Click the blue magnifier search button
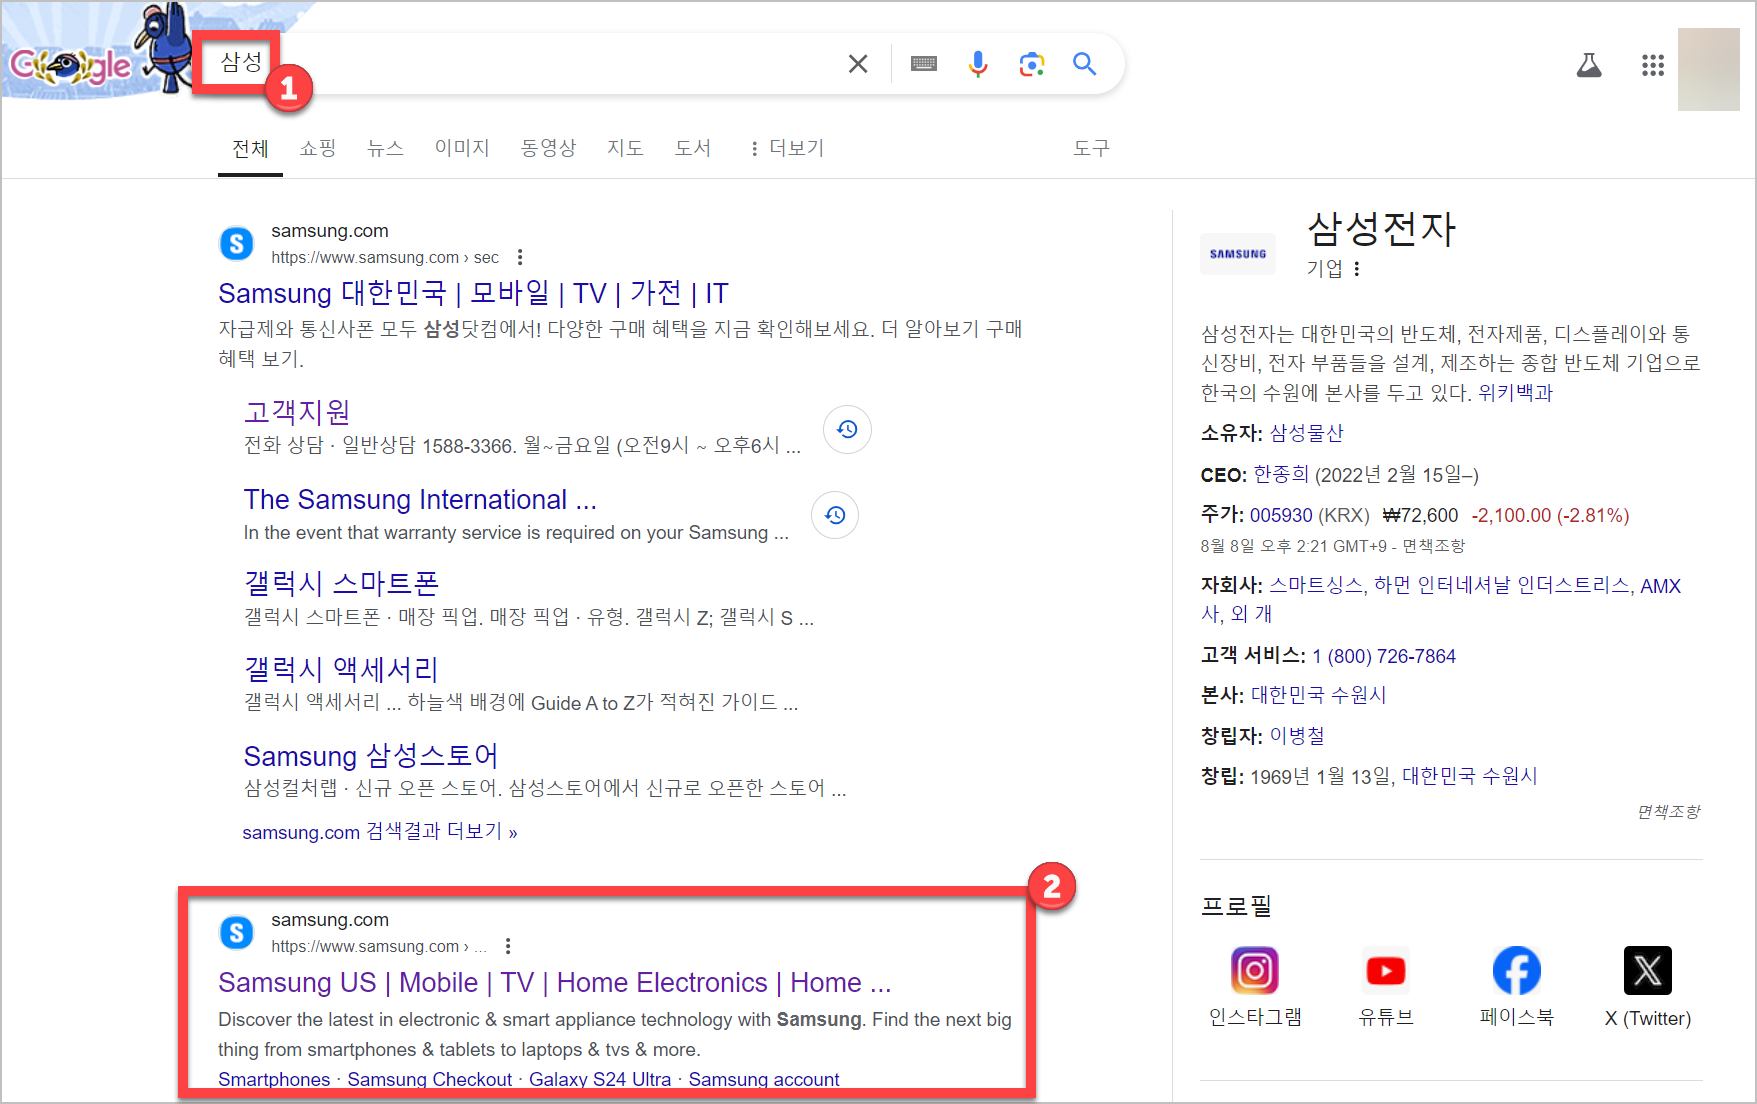The image size is (1757, 1104). (1085, 64)
